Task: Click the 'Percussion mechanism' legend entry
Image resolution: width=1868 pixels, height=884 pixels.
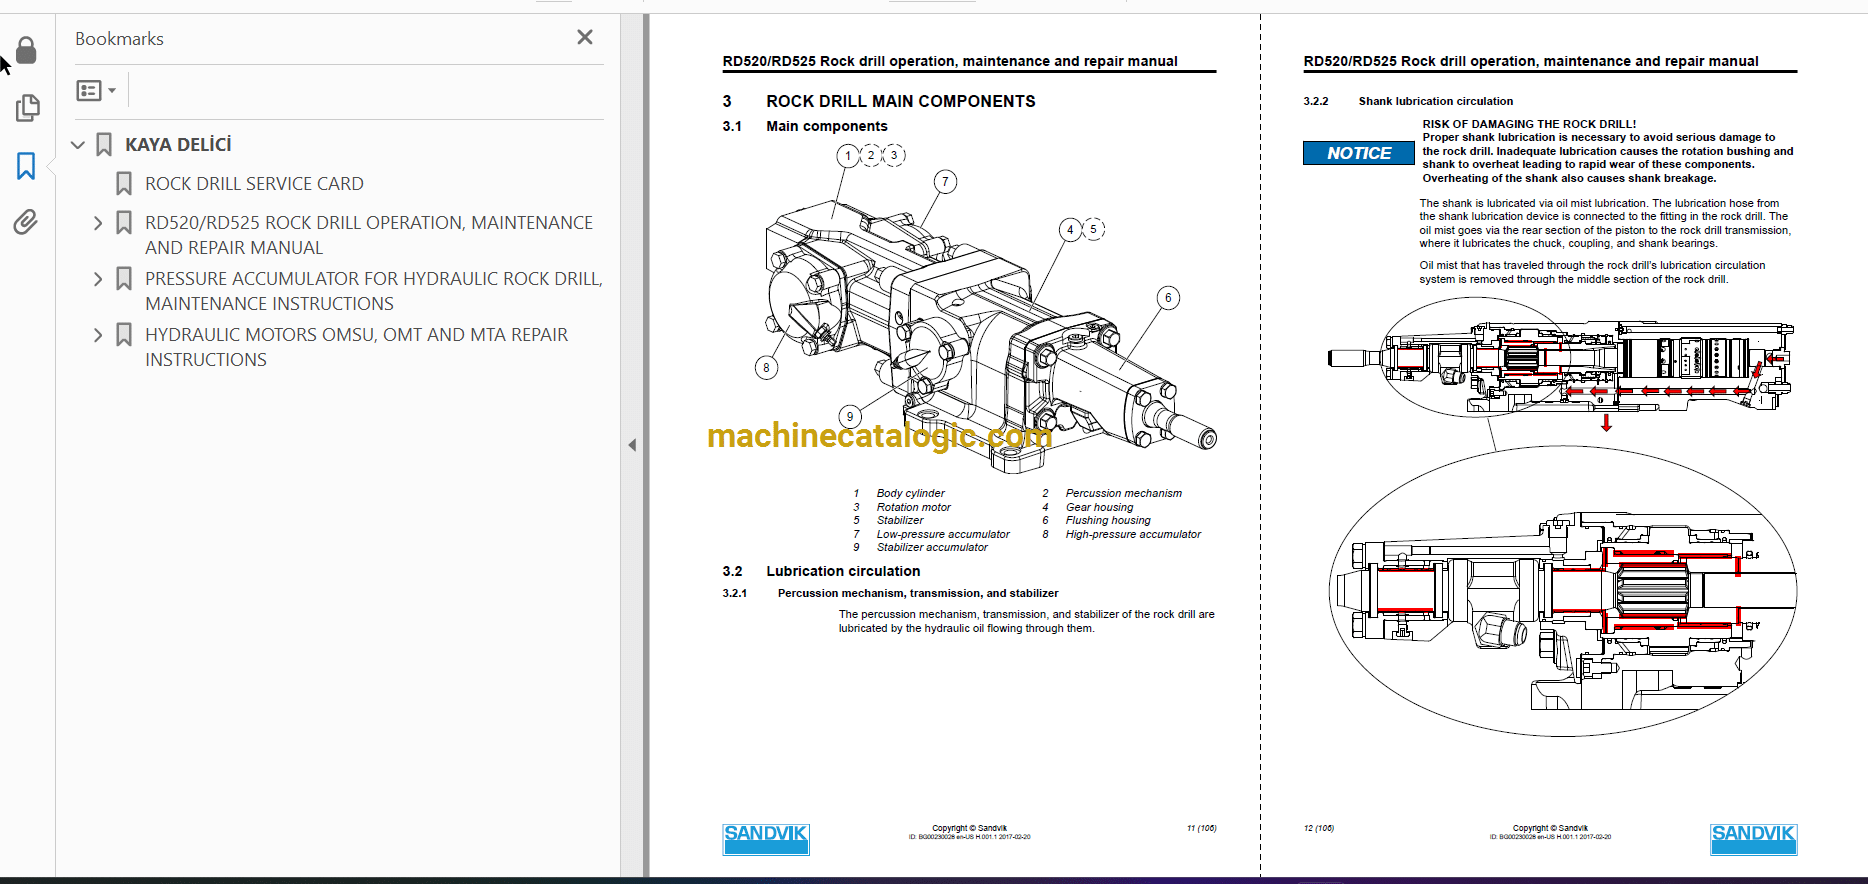Action: coord(1124,493)
